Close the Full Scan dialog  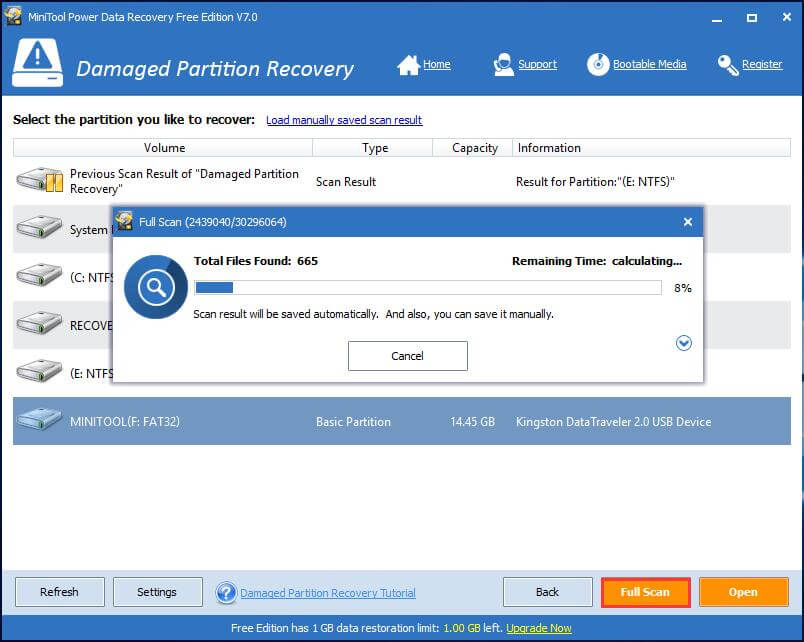(687, 222)
